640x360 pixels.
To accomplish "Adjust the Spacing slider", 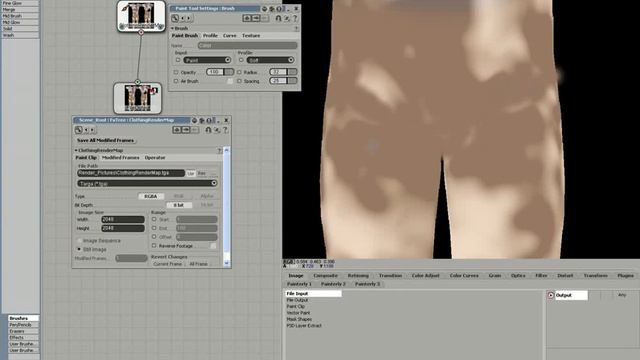I will pyautogui.click(x=283, y=81).
